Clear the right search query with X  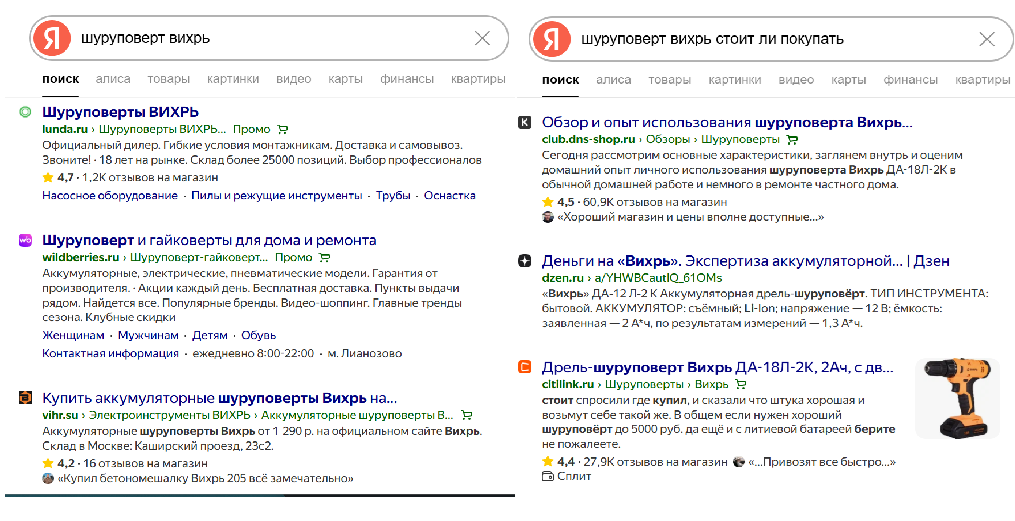(x=987, y=39)
